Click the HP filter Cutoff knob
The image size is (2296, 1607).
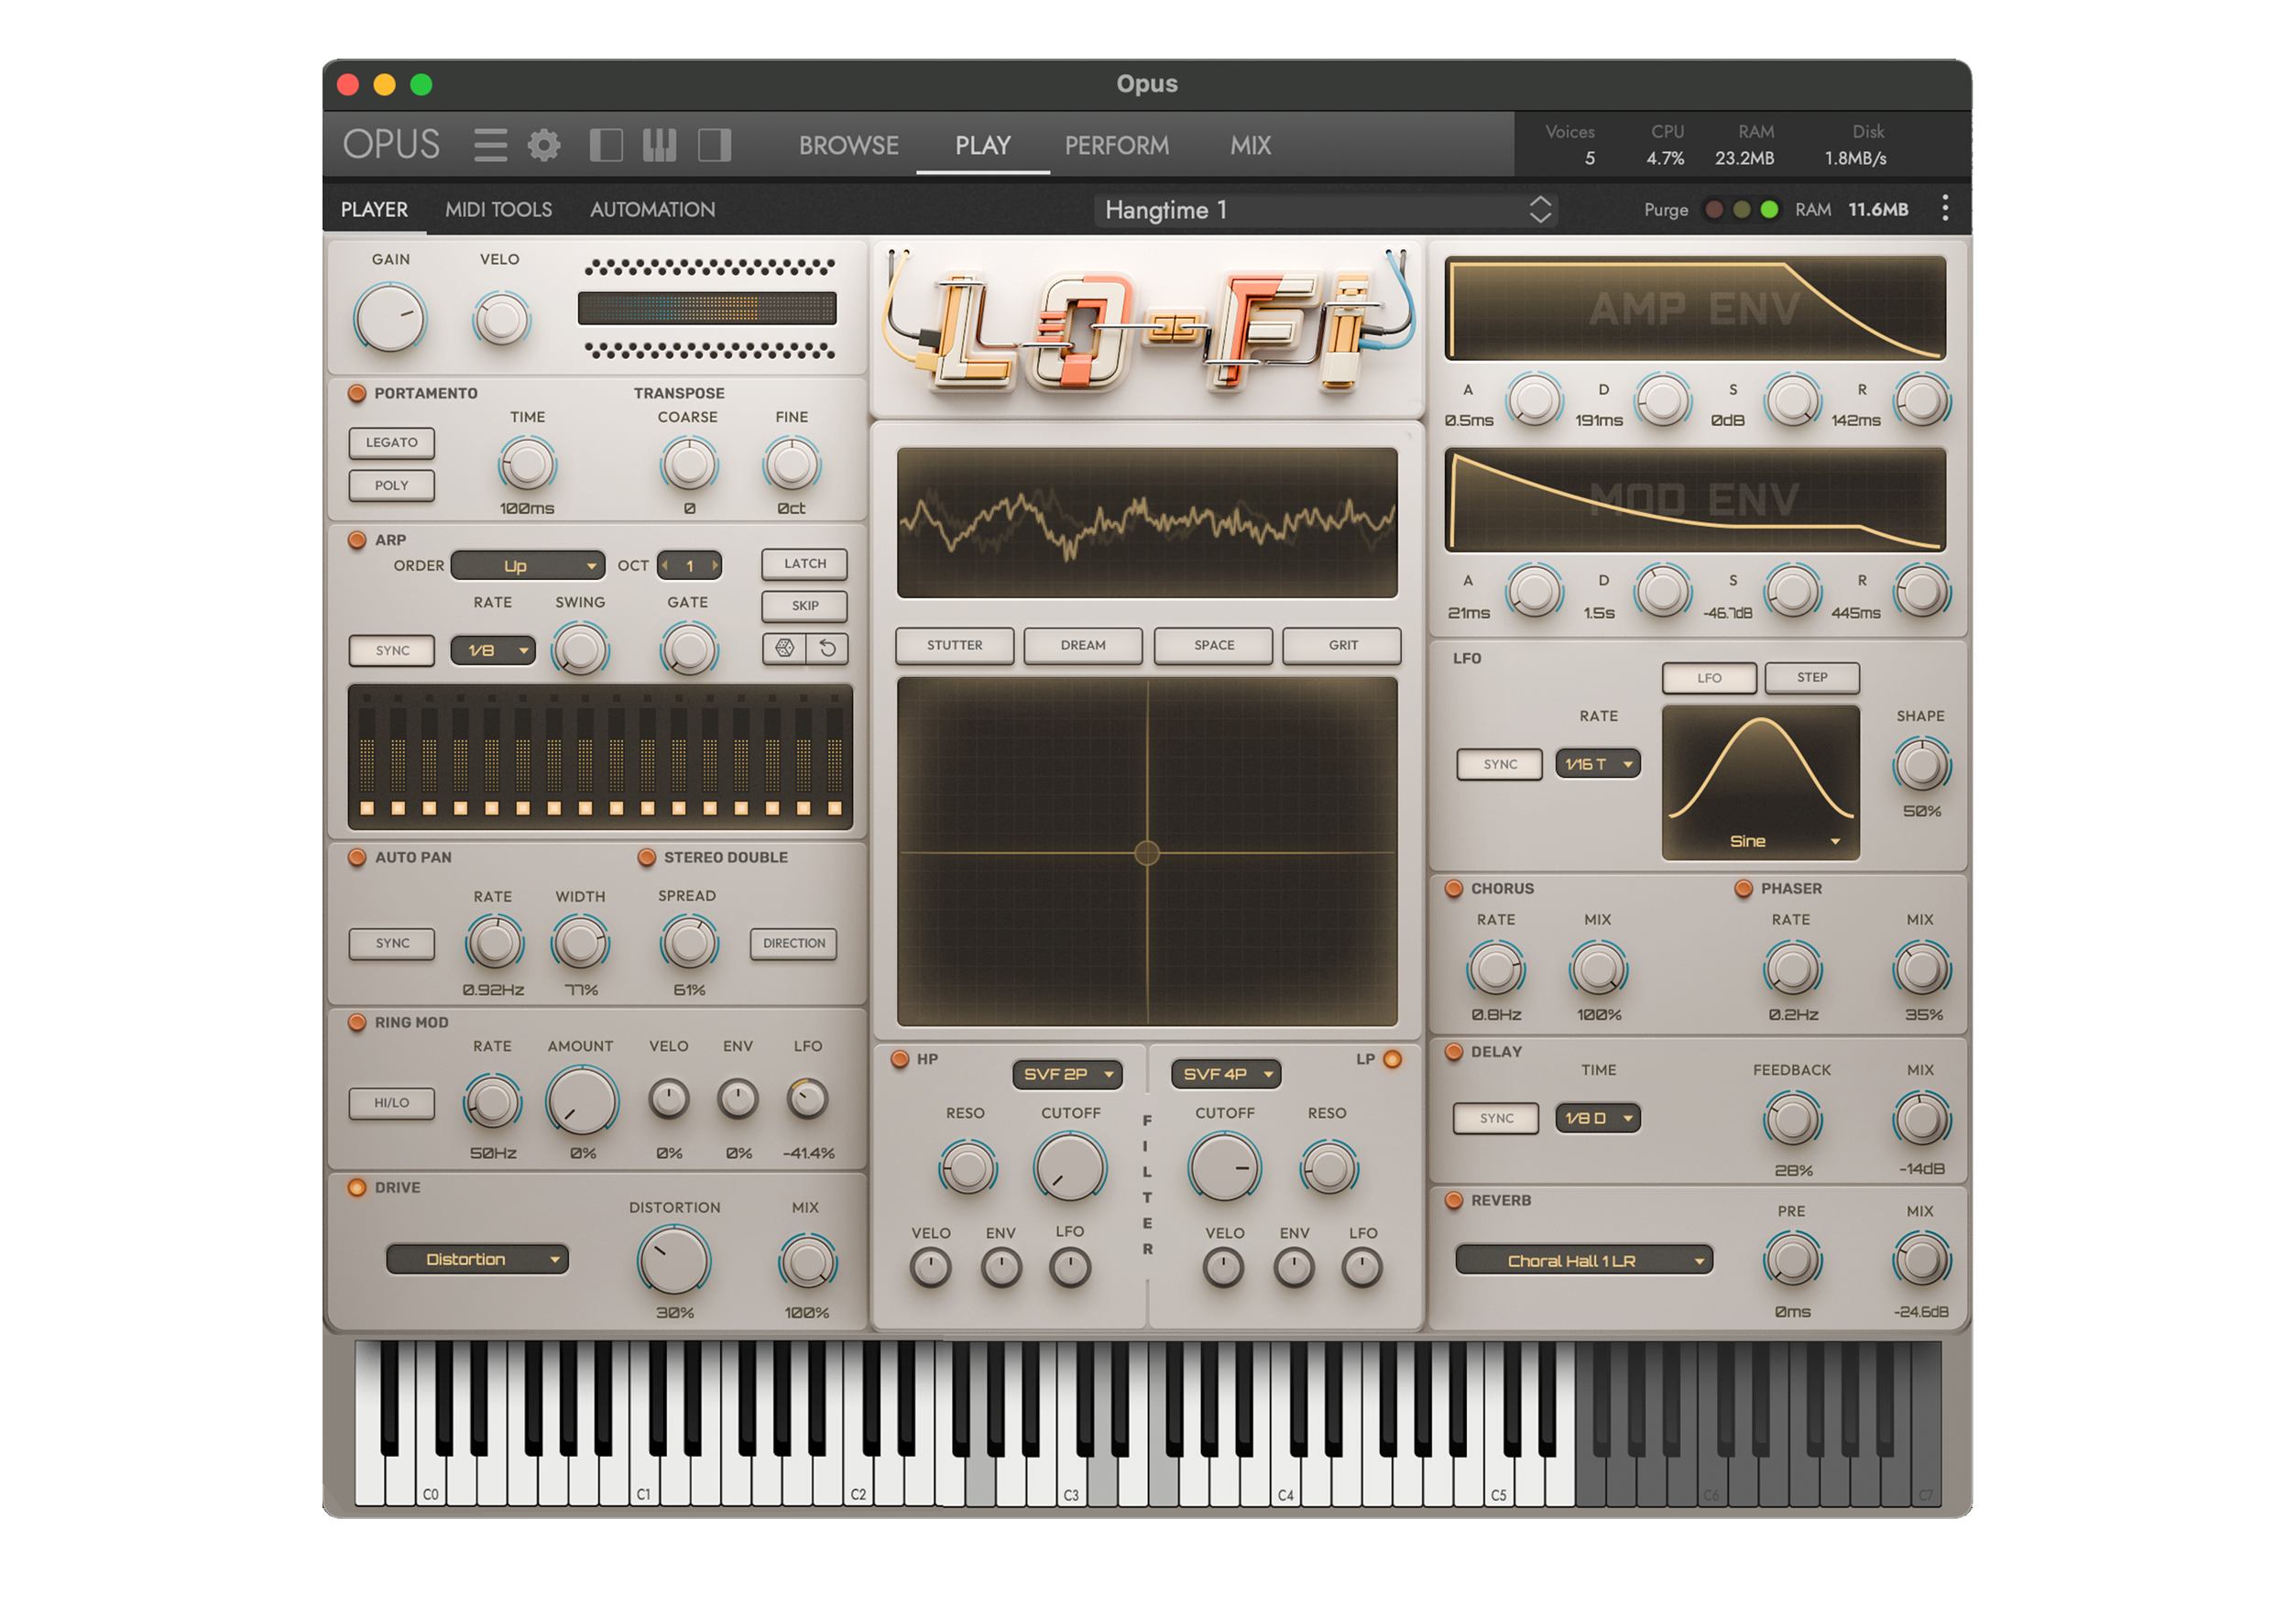[x=1069, y=1167]
